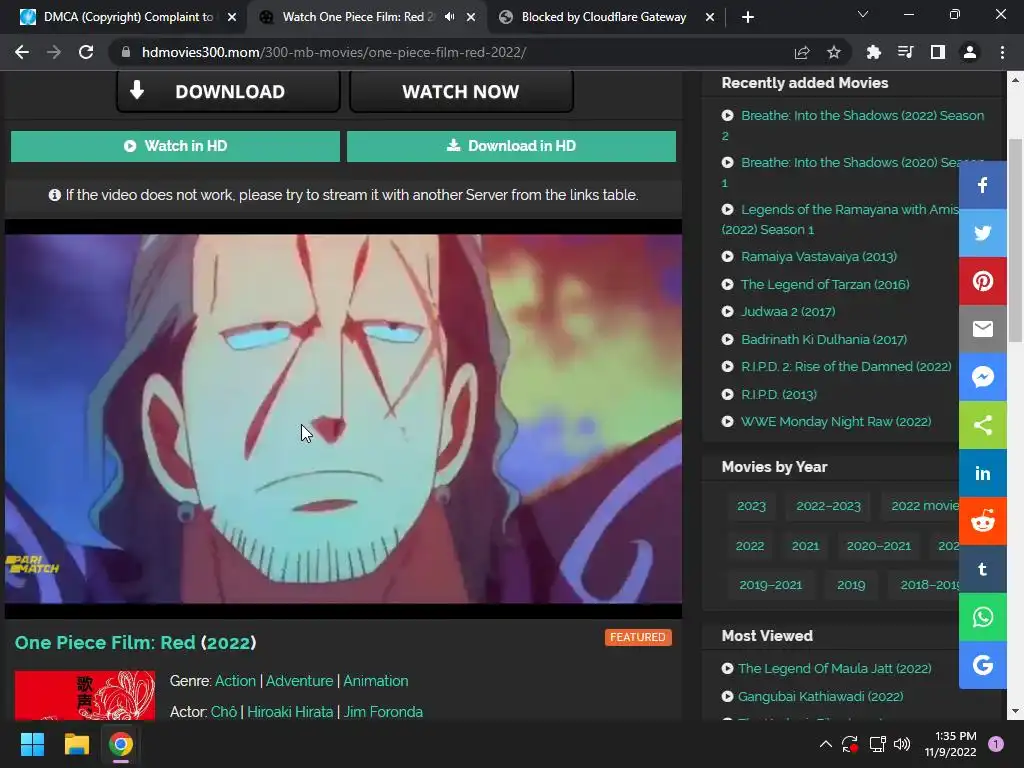Open Chrome profile icon
The image size is (1024, 768).
(x=970, y=52)
